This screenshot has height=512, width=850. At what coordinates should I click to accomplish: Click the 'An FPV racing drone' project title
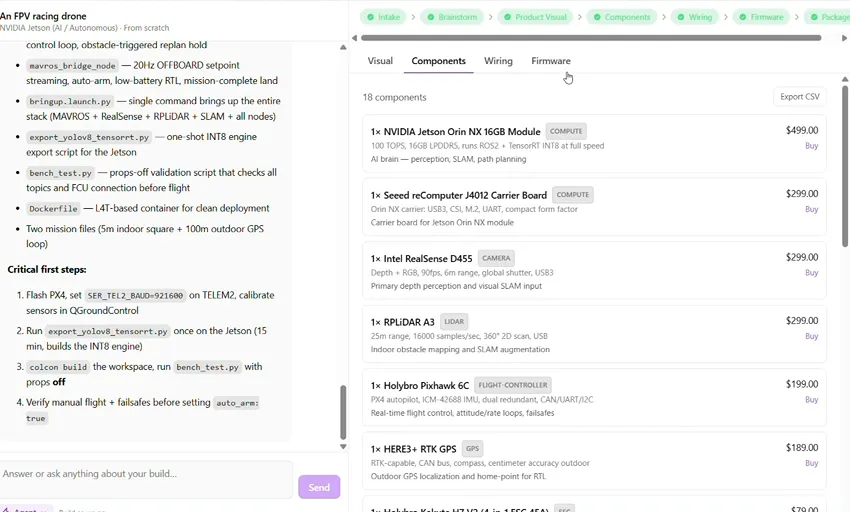43,16
